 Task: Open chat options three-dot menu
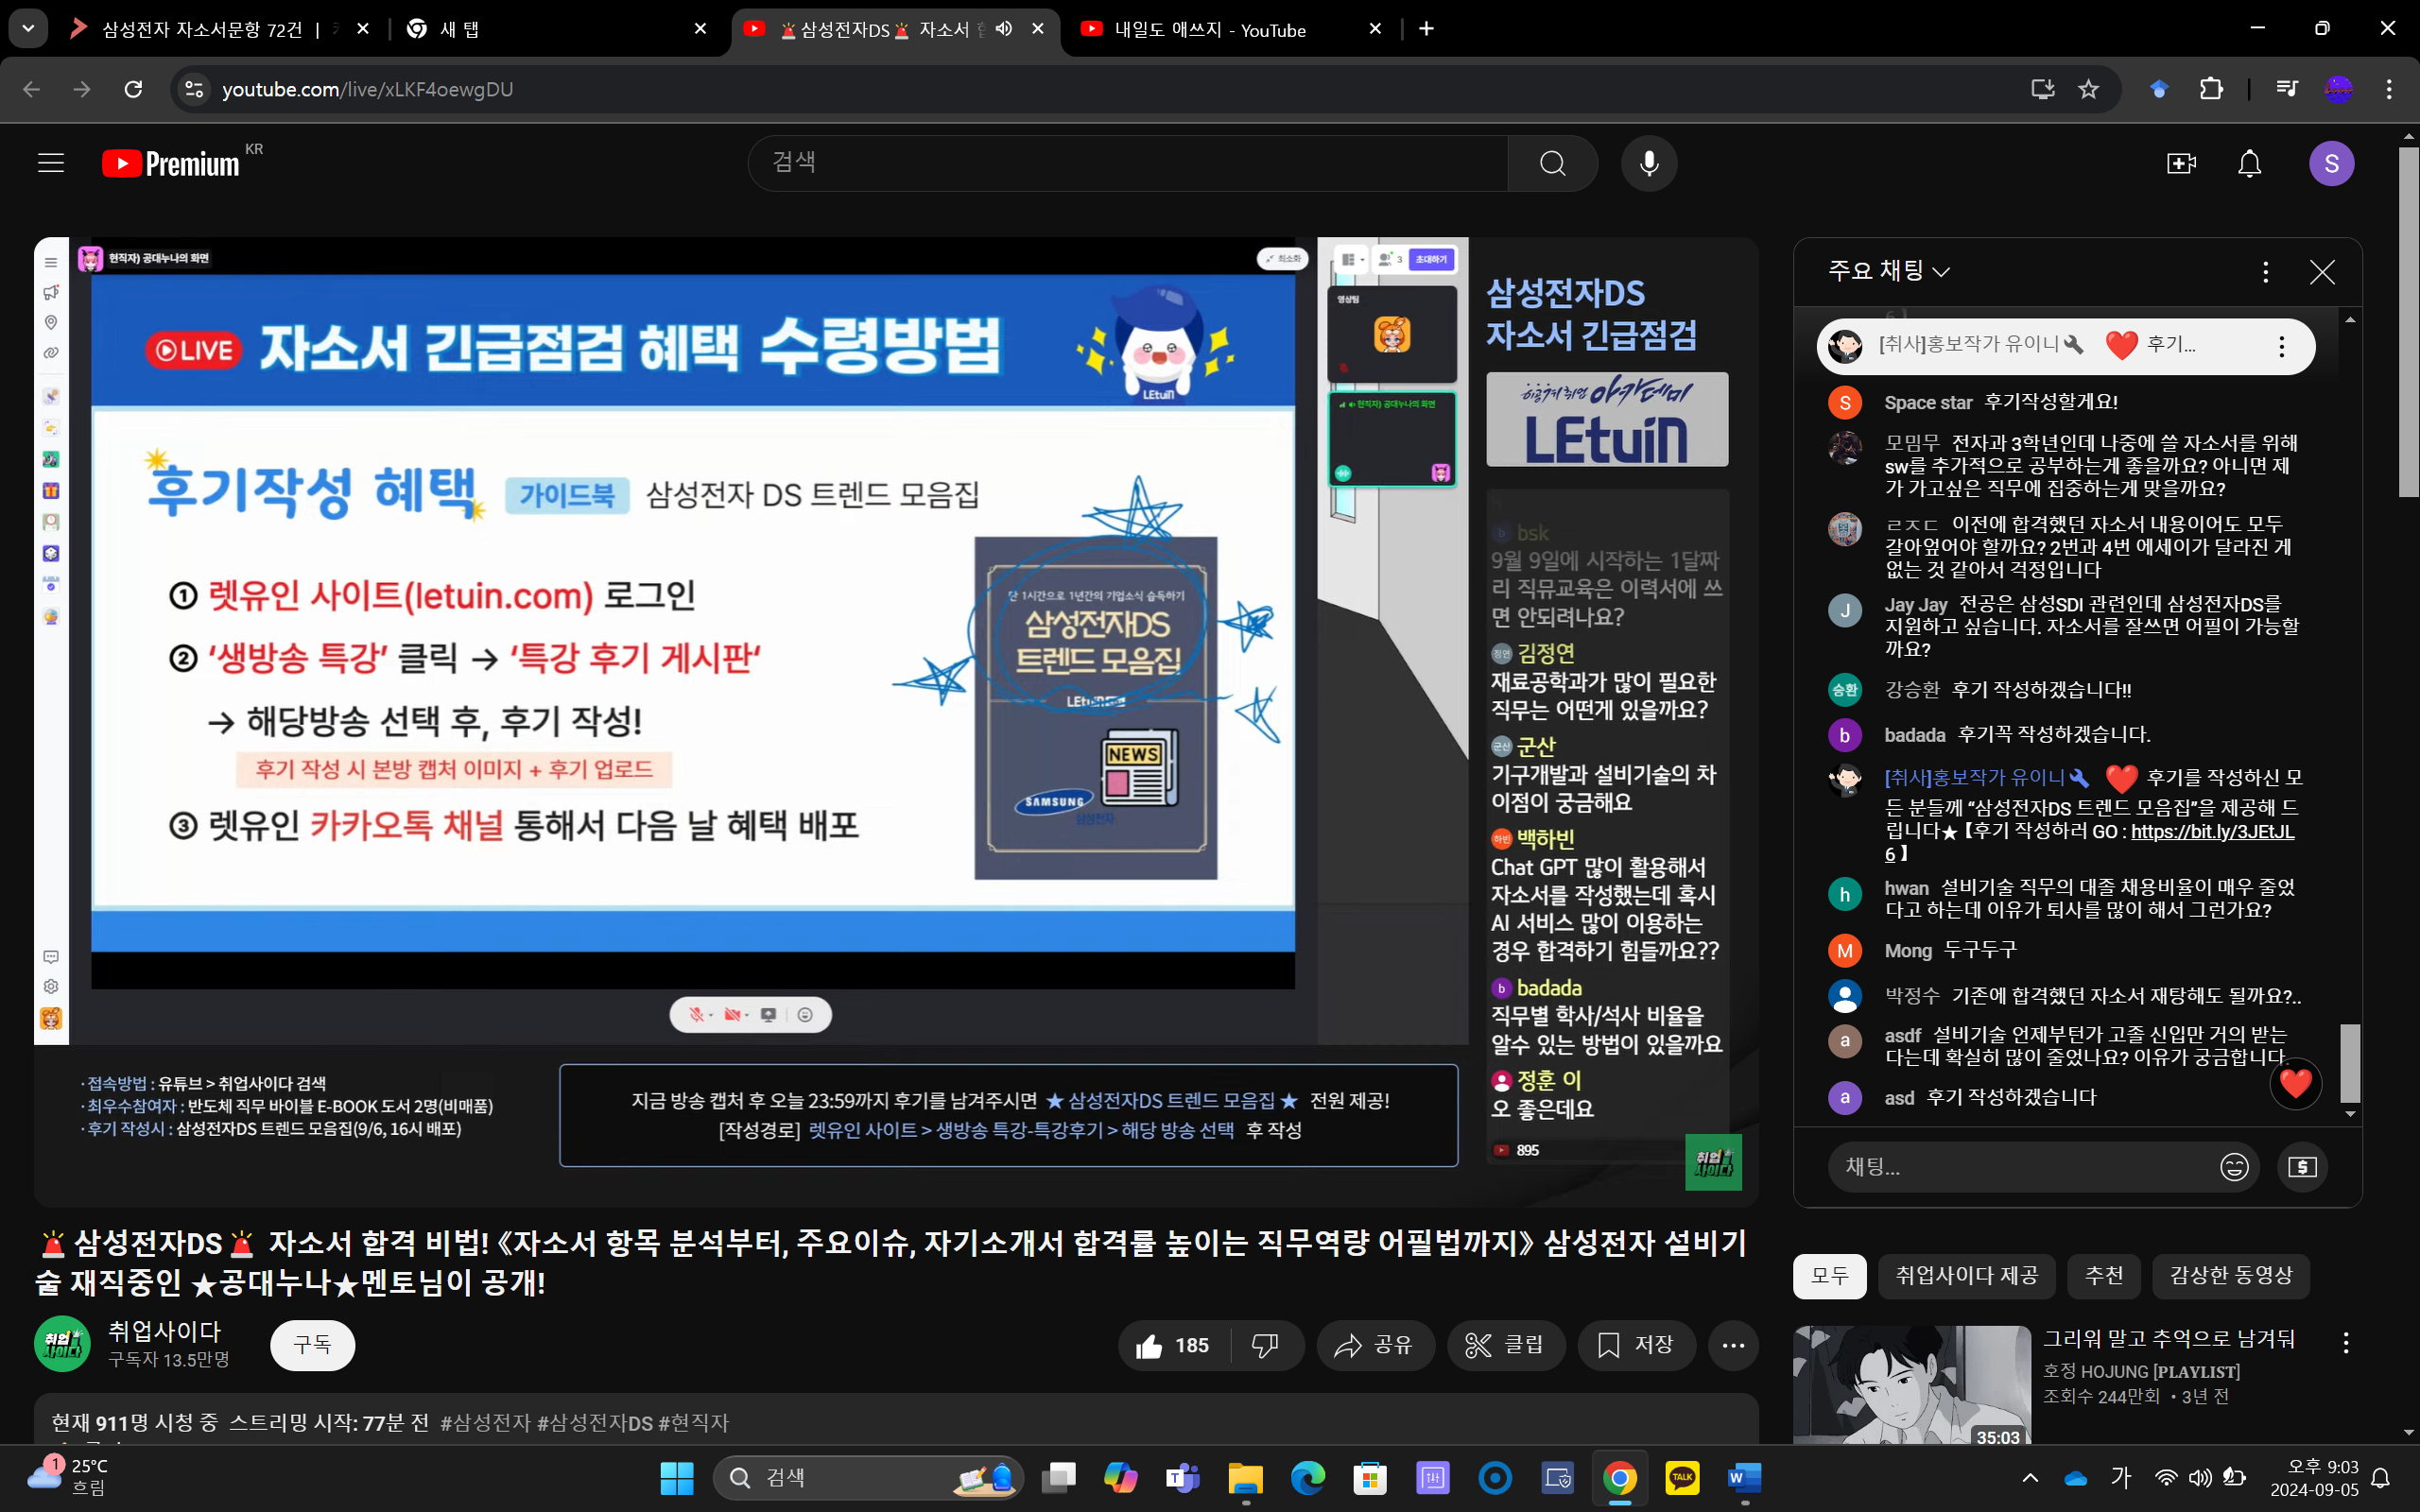2265,272
